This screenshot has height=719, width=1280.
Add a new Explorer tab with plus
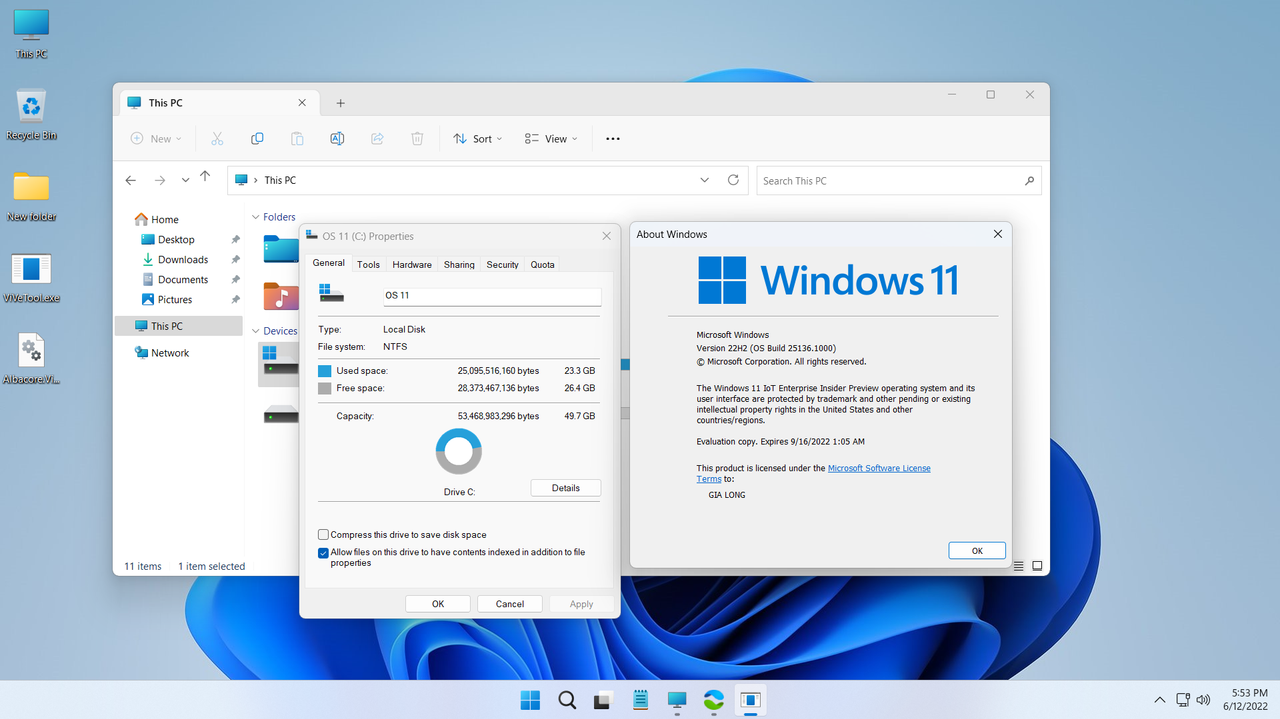[x=340, y=103]
